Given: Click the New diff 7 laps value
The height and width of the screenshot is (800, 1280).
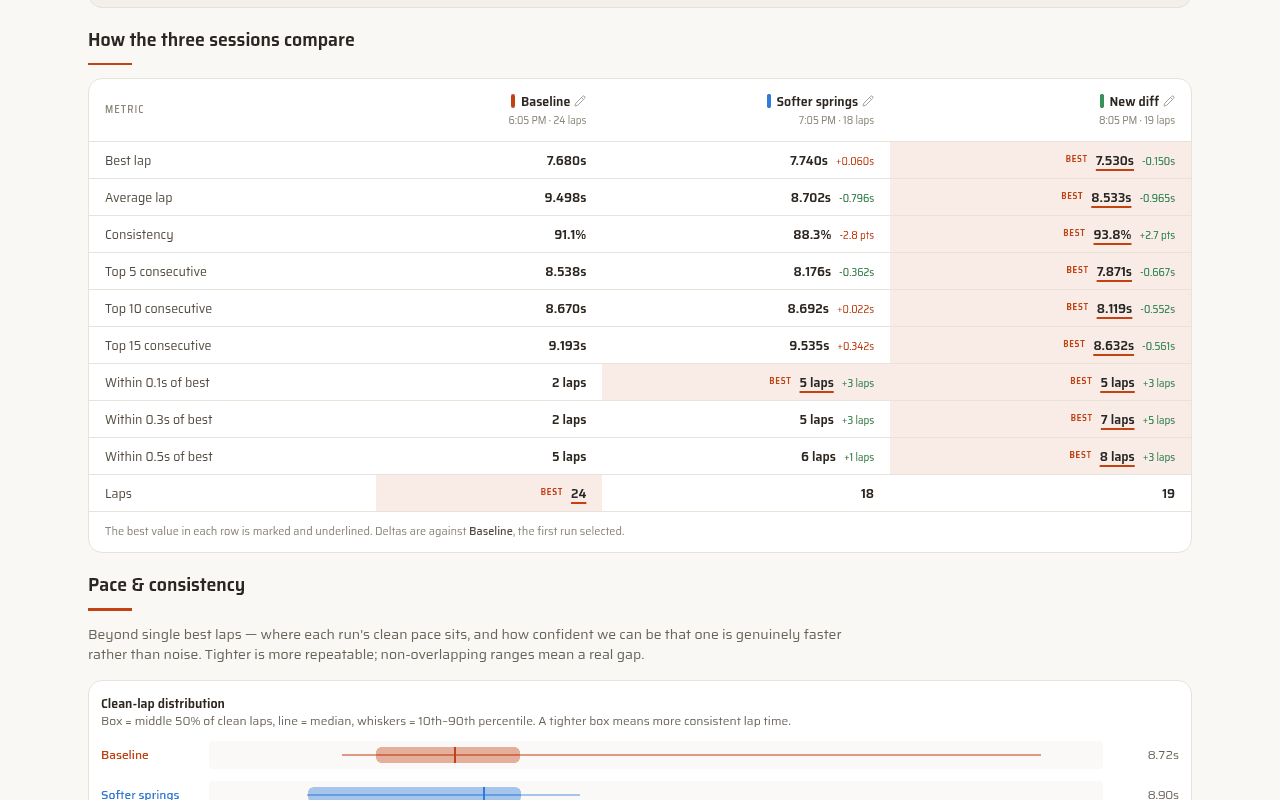Looking at the screenshot, I should click(x=1117, y=419).
